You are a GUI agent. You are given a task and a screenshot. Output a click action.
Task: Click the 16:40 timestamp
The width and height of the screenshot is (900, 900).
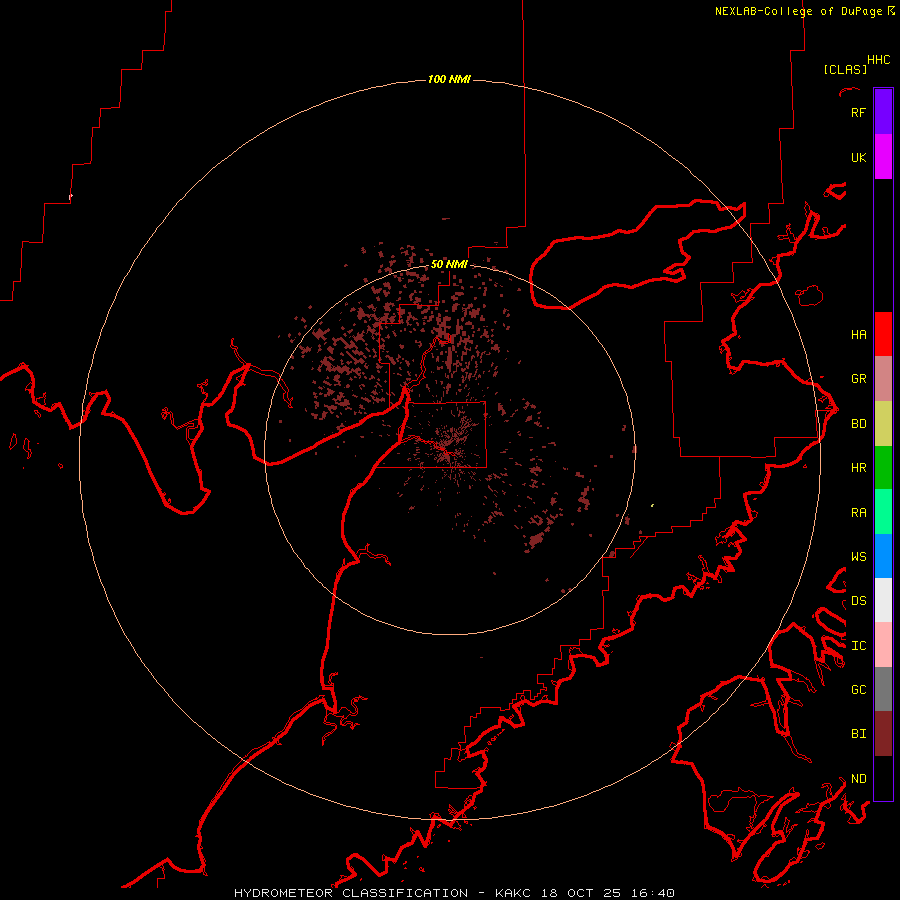click(x=655, y=893)
